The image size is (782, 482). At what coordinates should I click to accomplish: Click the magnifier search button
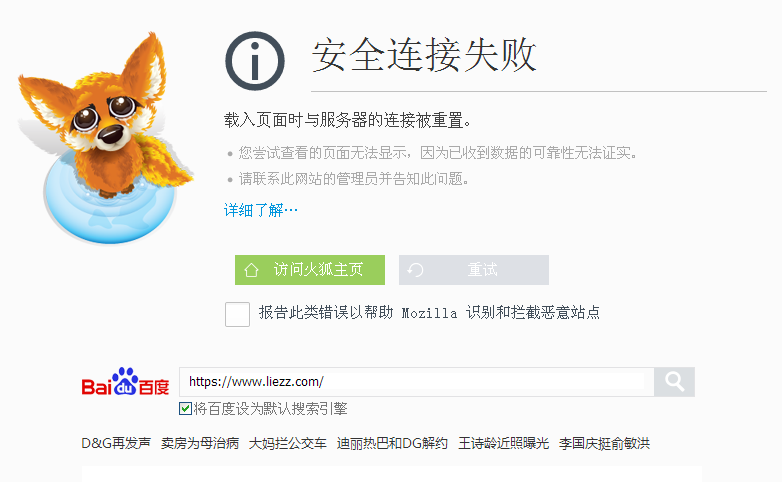[x=674, y=382]
